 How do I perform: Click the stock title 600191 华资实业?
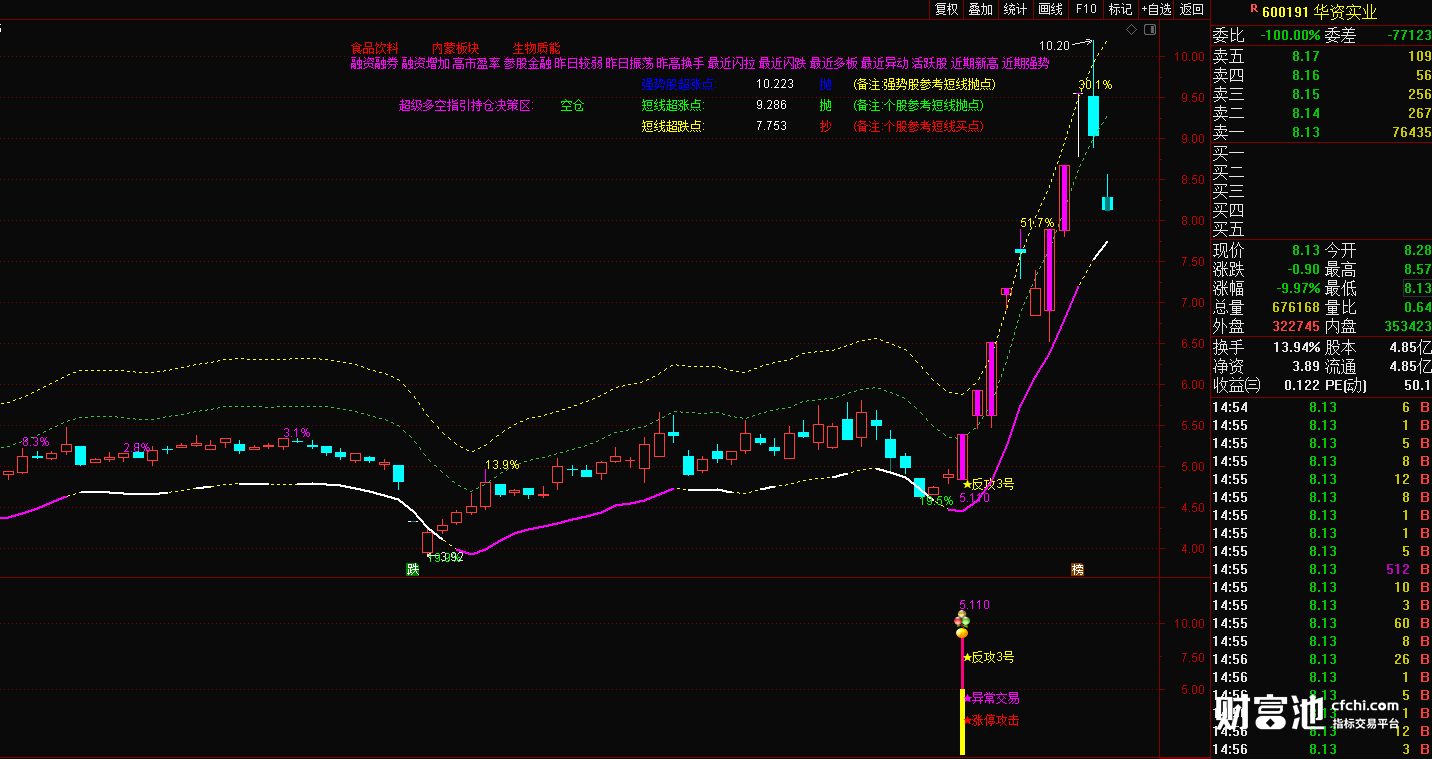1320,12
